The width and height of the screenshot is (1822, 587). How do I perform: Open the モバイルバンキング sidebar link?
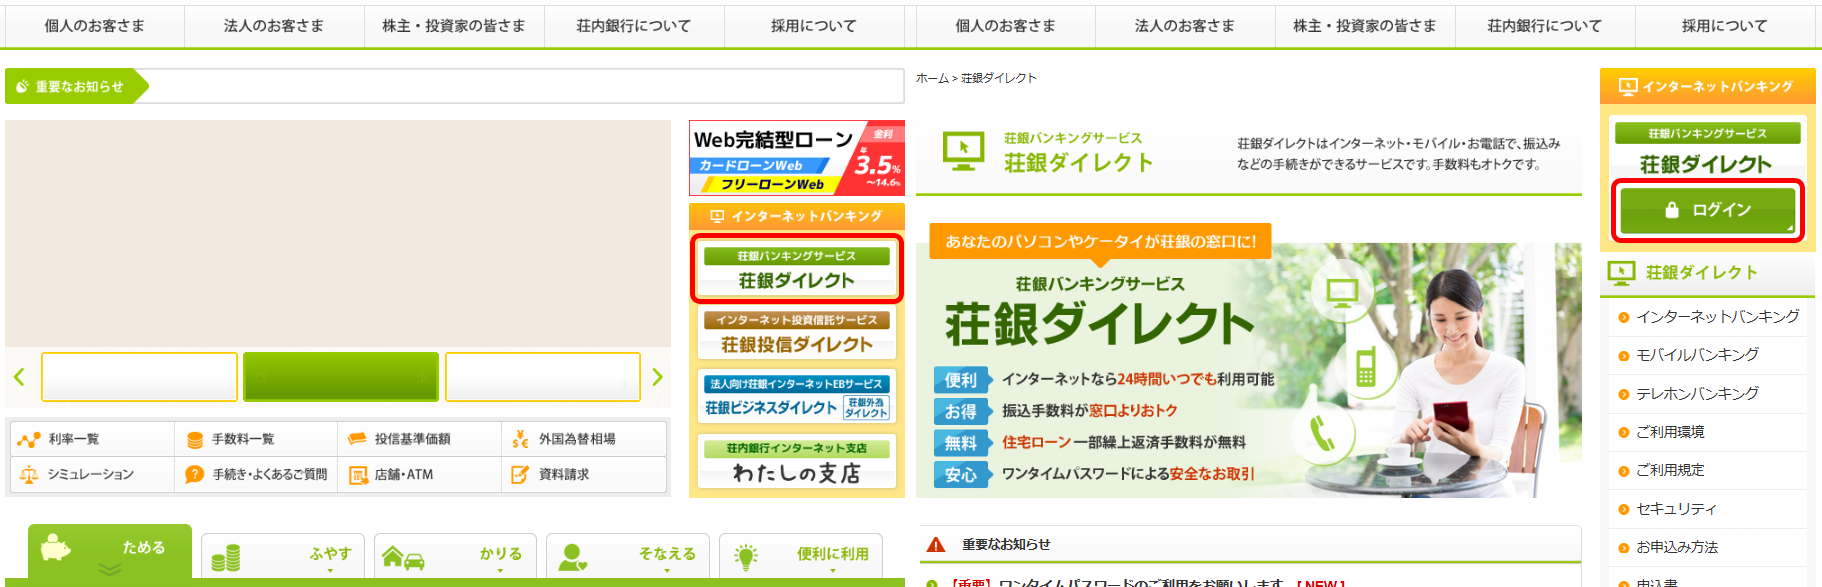1697,355
